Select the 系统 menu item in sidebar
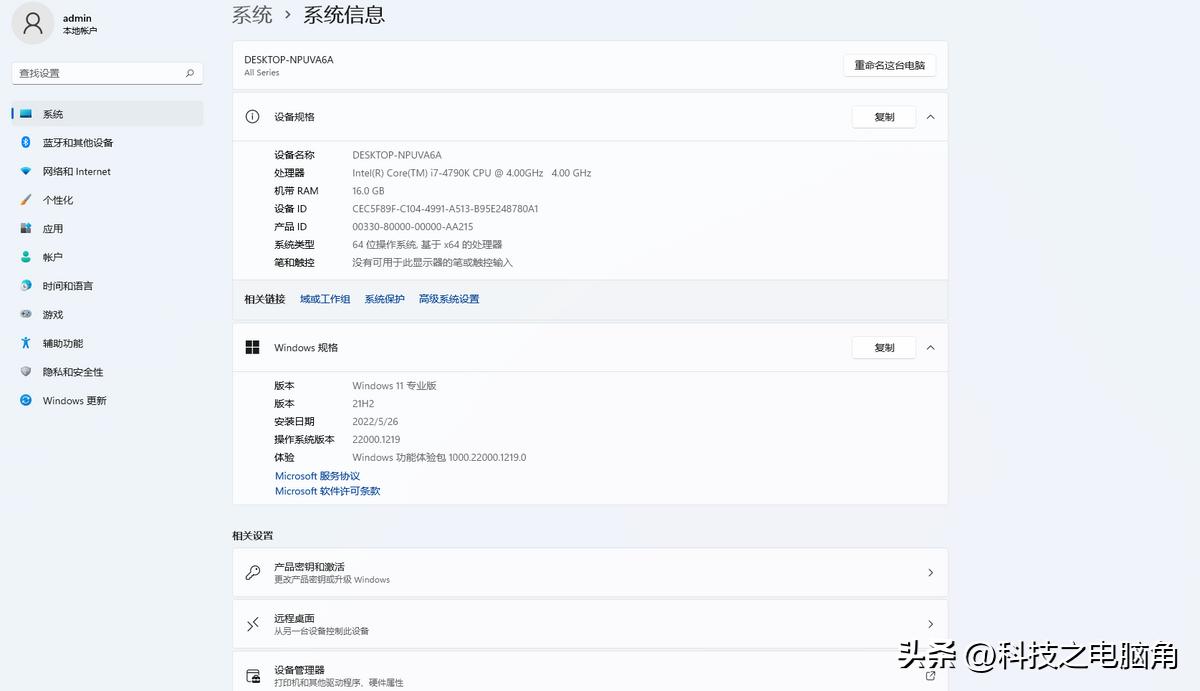This screenshot has width=1200, height=691. click(x=25, y=113)
